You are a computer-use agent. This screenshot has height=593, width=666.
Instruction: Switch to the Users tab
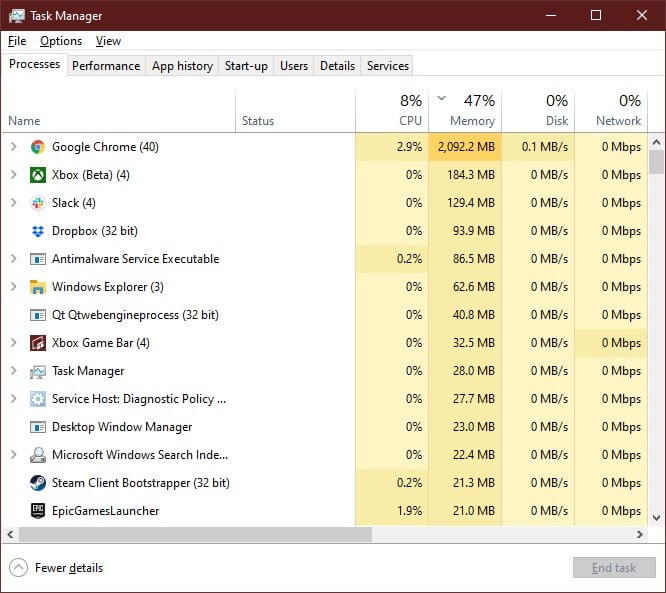(x=294, y=66)
